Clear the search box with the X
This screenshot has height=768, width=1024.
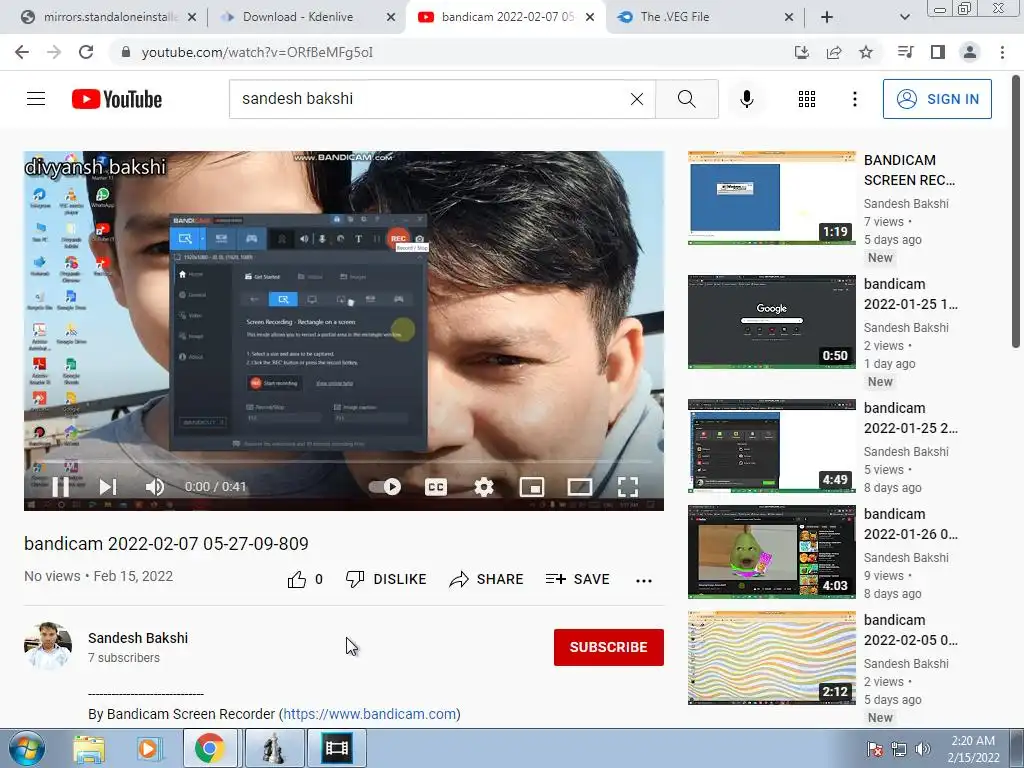(637, 99)
